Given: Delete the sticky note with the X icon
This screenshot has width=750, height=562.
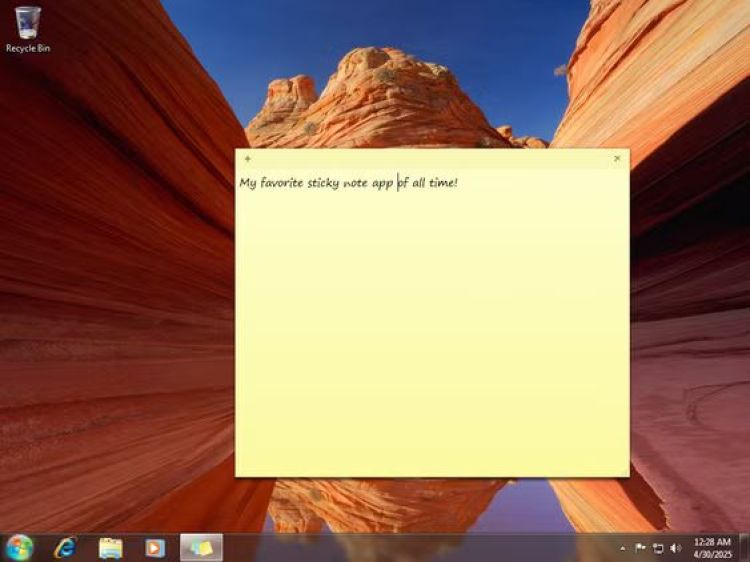Looking at the screenshot, I should pyautogui.click(x=617, y=158).
